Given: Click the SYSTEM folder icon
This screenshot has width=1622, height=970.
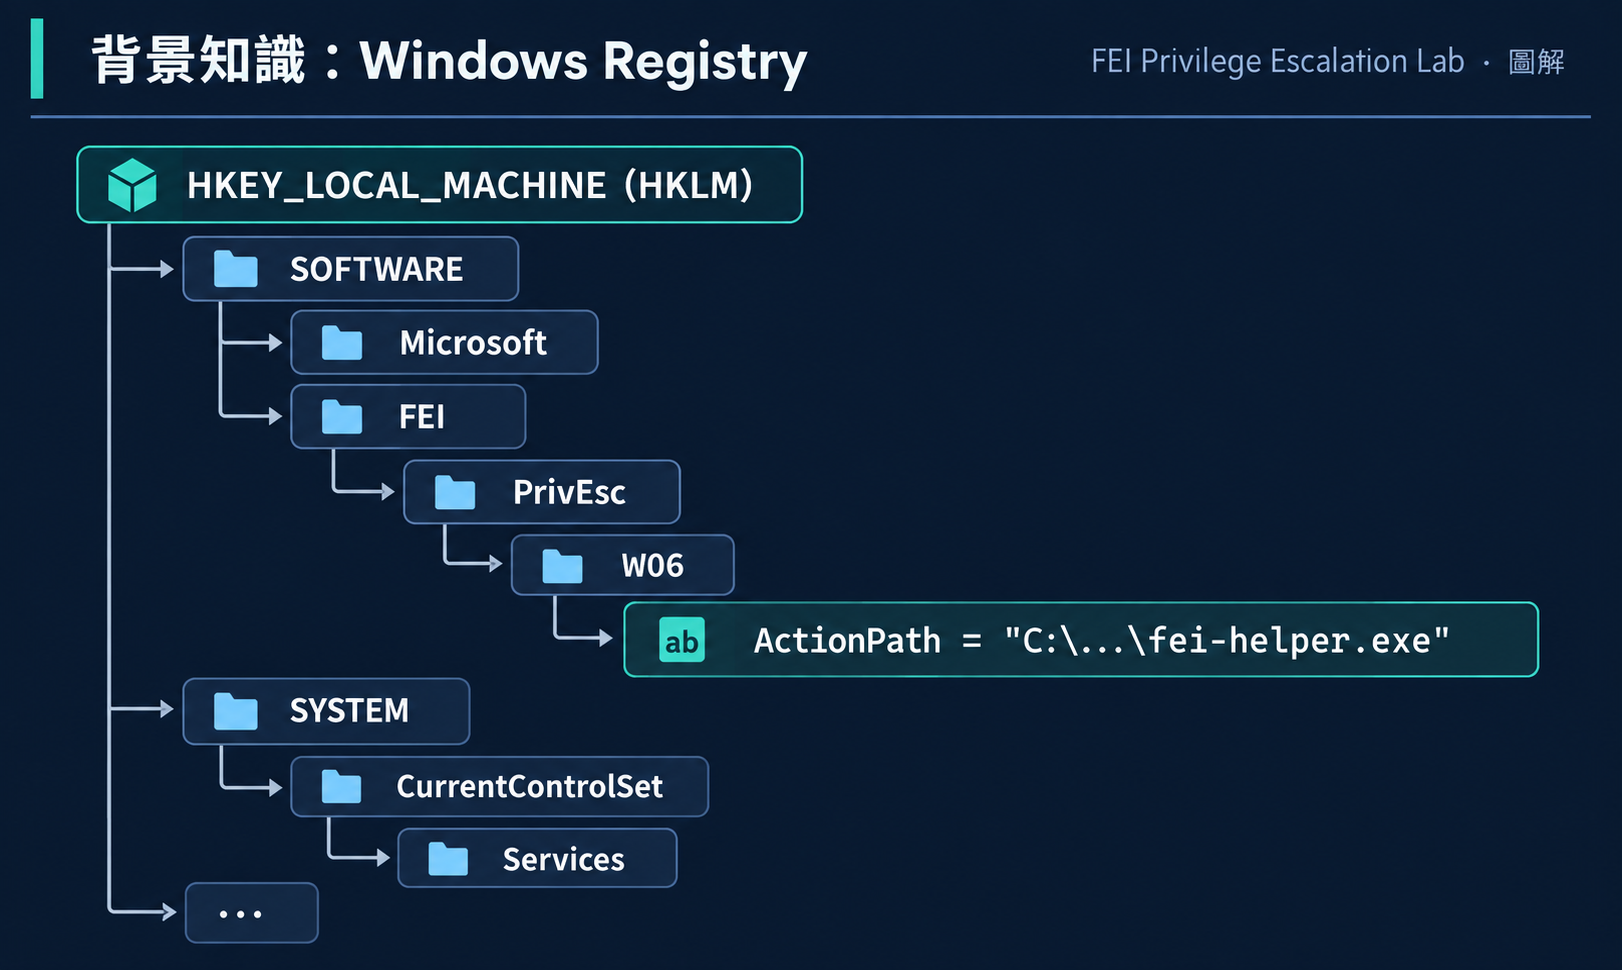Looking at the screenshot, I should click(236, 711).
